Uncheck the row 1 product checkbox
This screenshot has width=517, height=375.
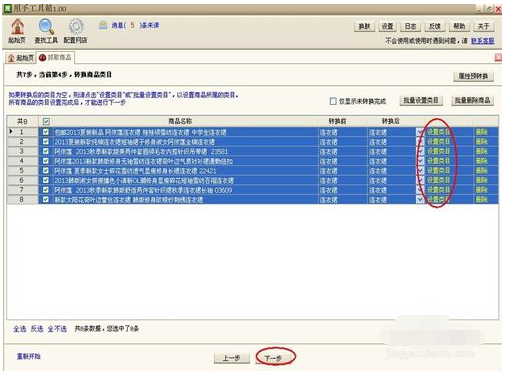point(46,132)
